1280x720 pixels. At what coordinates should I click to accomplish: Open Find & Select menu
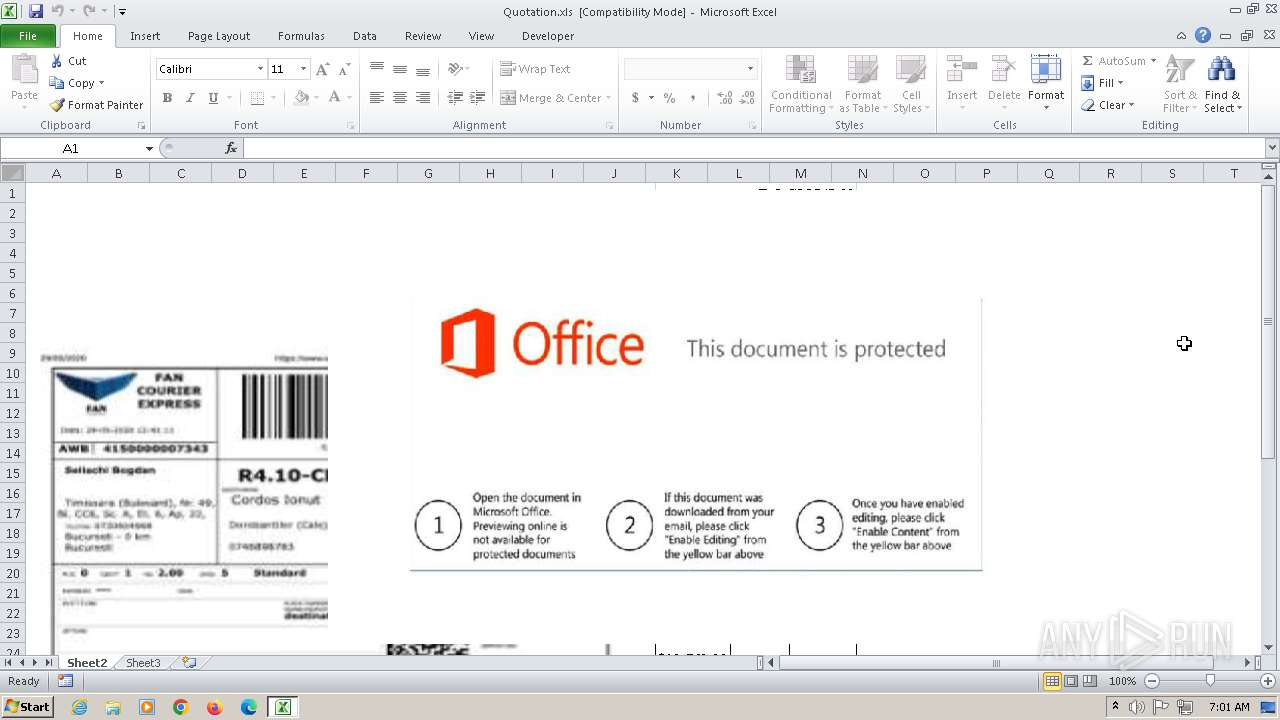pyautogui.click(x=1222, y=84)
